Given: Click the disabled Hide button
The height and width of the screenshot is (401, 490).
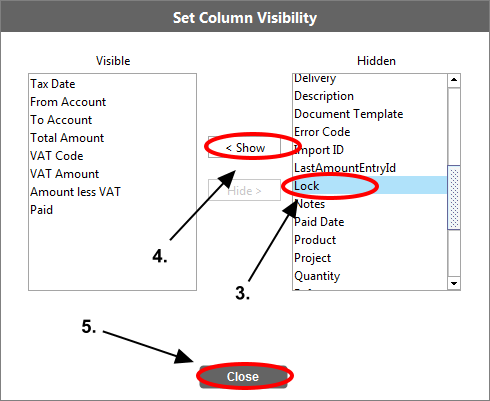Looking at the screenshot, I should click(x=244, y=190).
